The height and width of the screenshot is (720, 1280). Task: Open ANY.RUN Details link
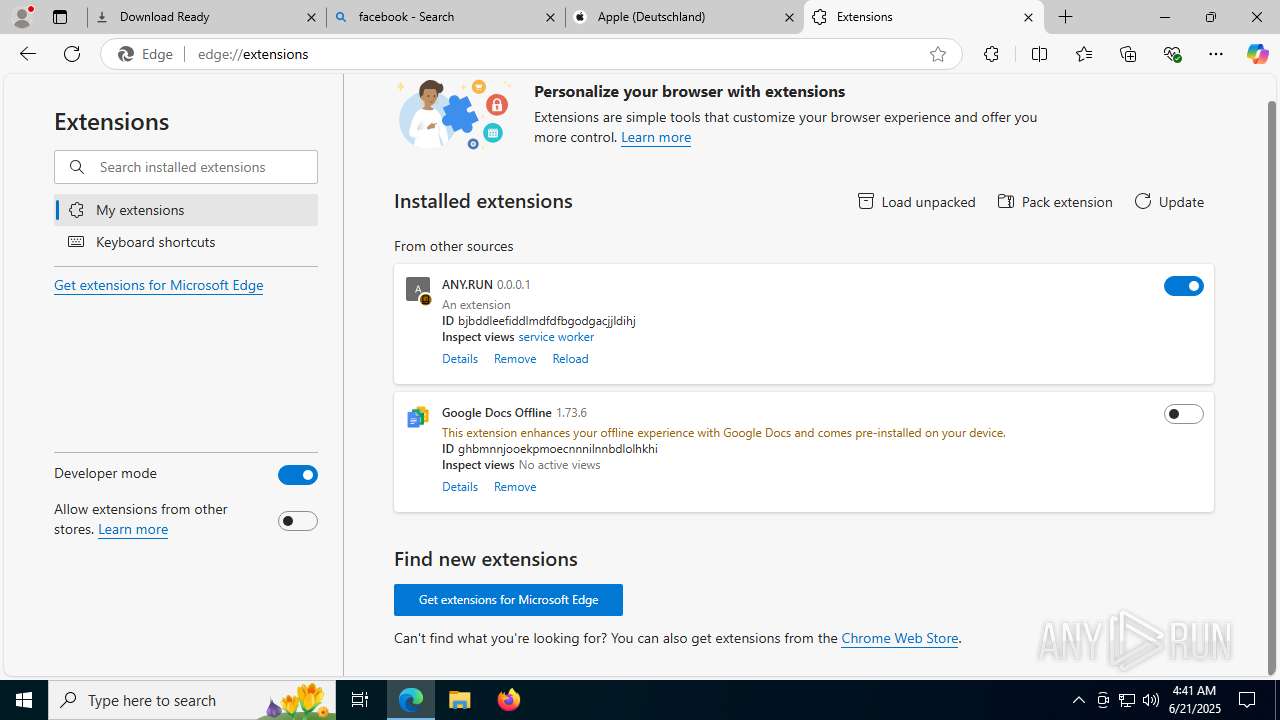(460, 359)
